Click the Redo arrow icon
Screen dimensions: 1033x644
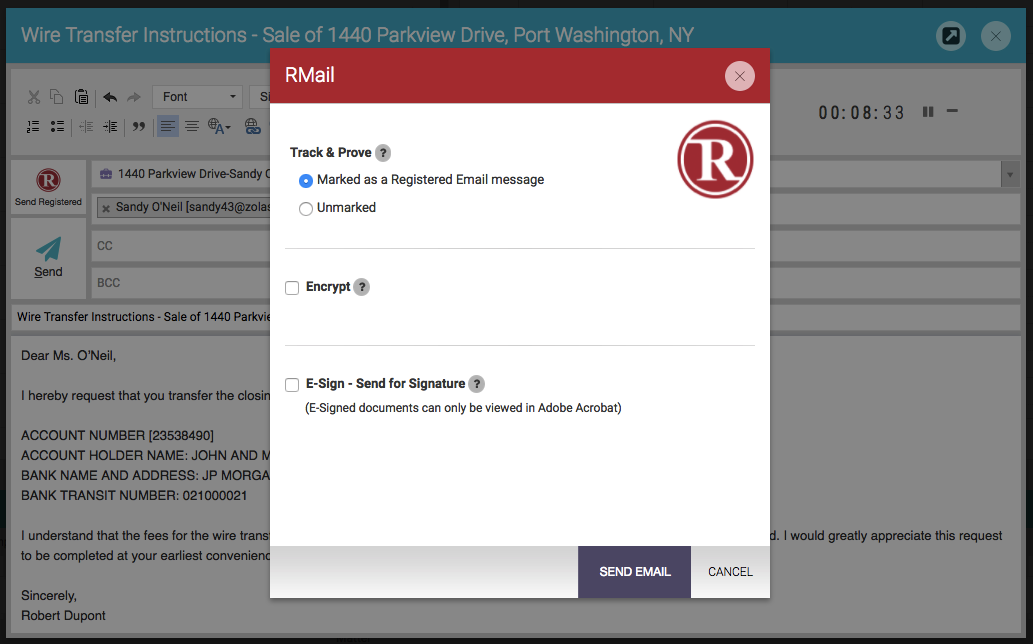(134, 97)
